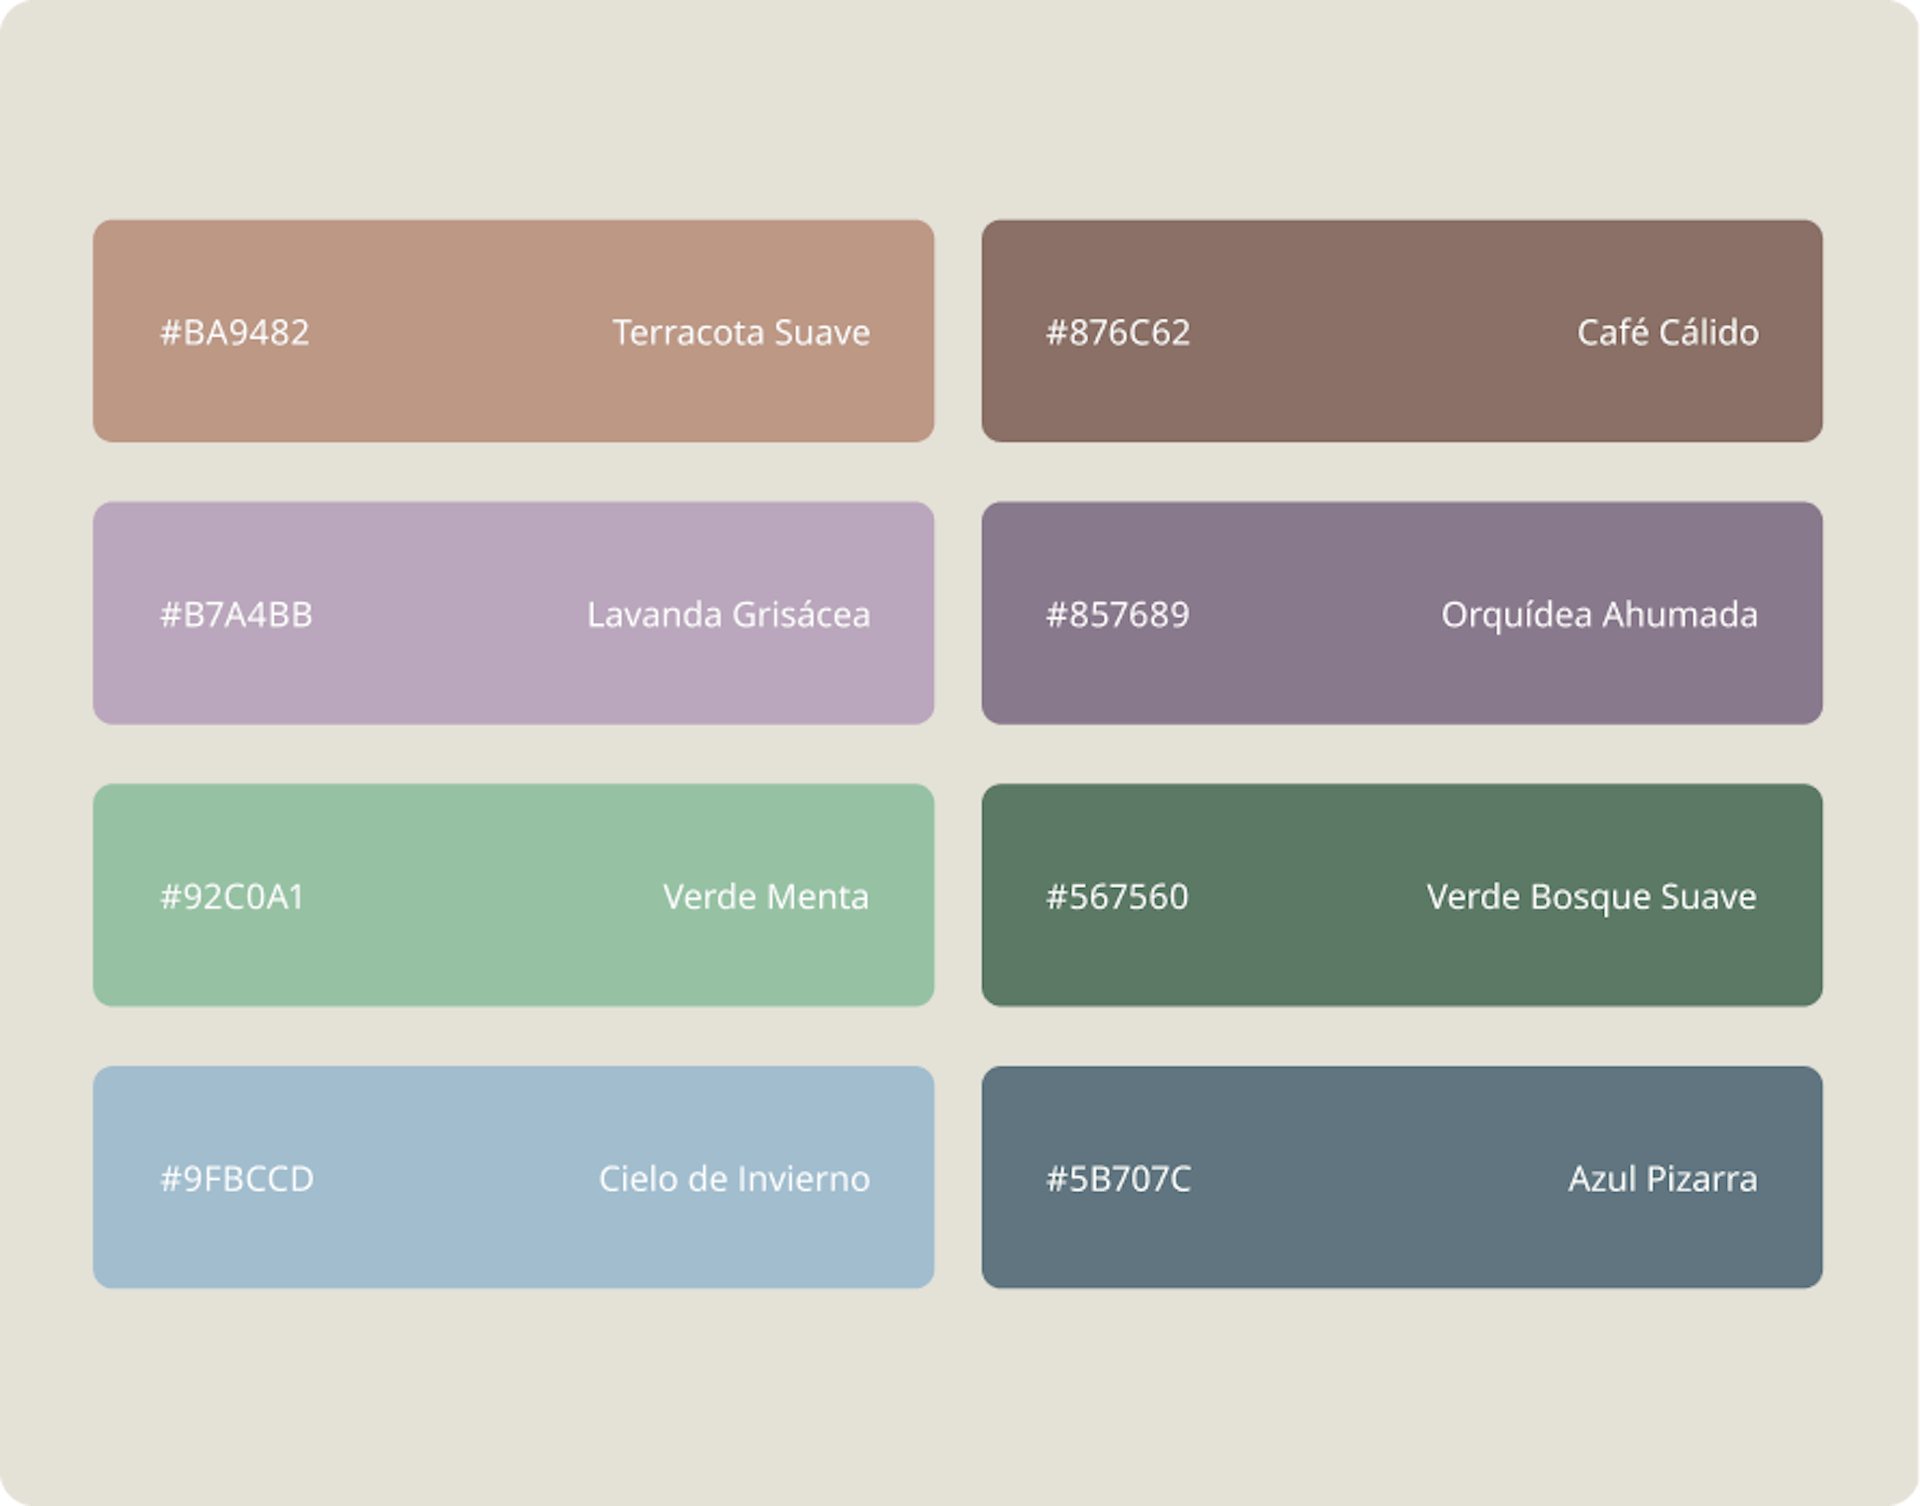
Task: Pick the Orquídea Ahumada swatch
Action: pos(1401,613)
